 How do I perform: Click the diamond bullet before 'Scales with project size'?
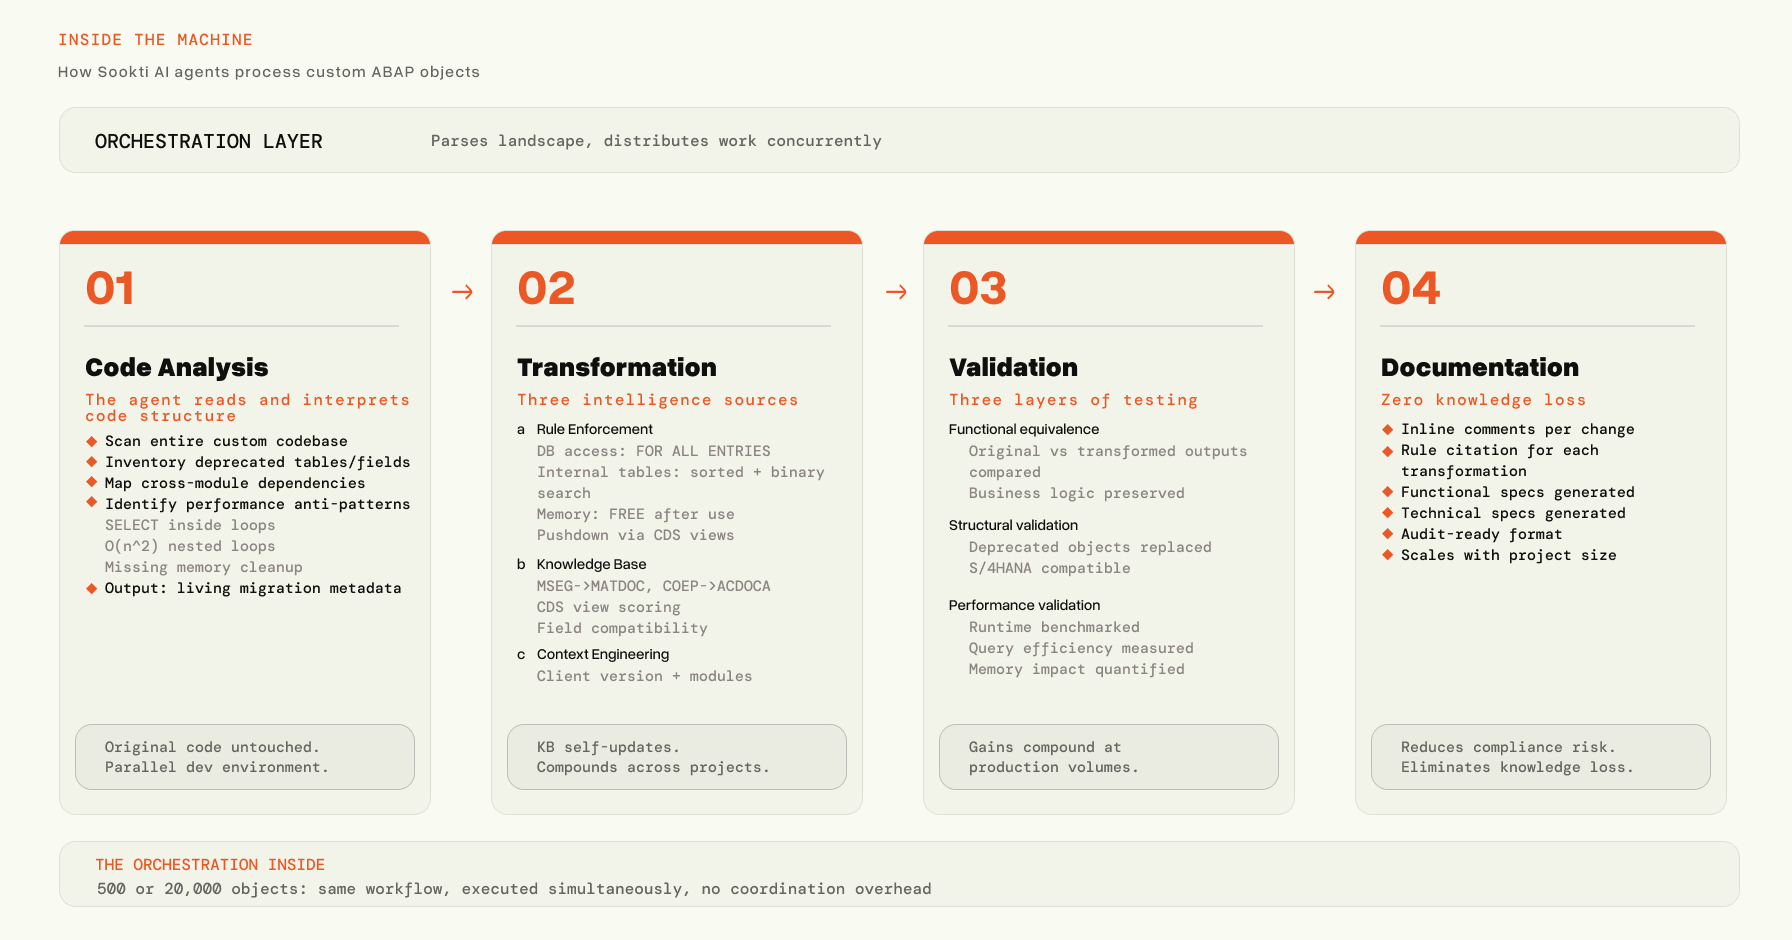pyautogui.click(x=1388, y=555)
